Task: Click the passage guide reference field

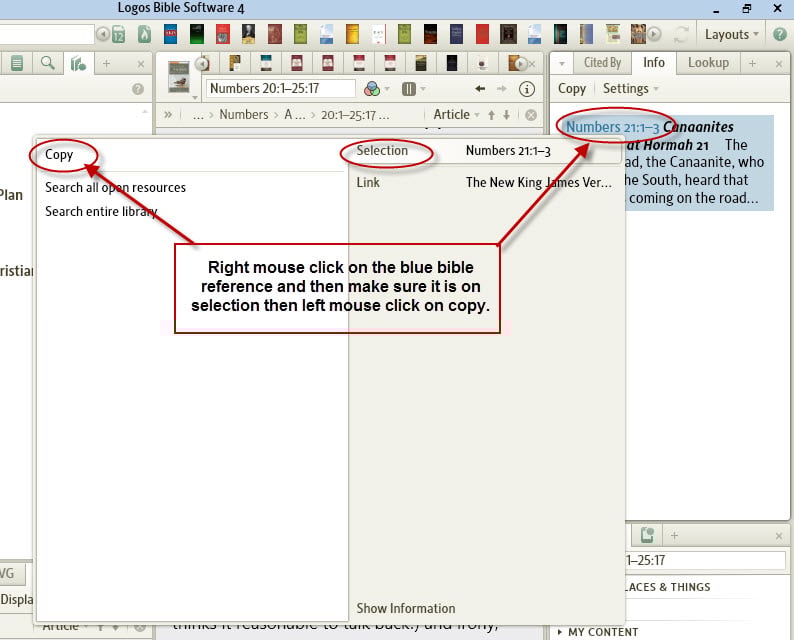Action: click(705, 561)
